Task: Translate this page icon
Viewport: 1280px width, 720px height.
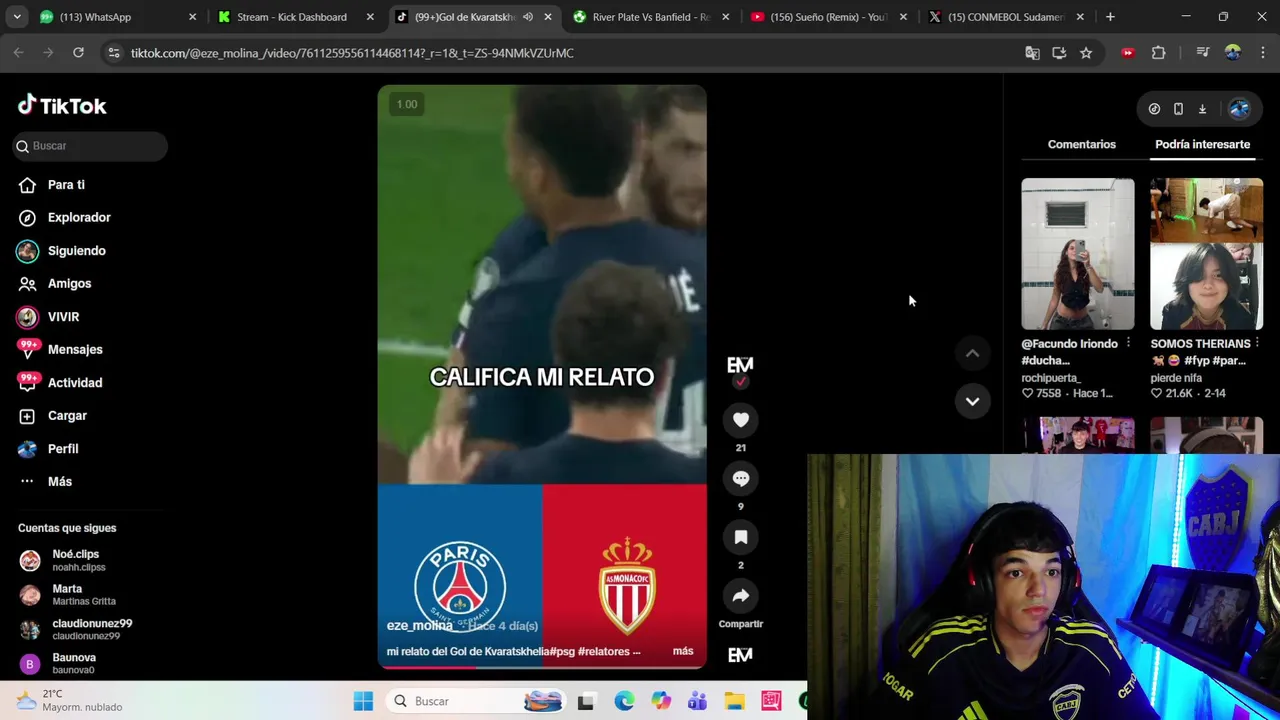Action: click(x=1032, y=53)
